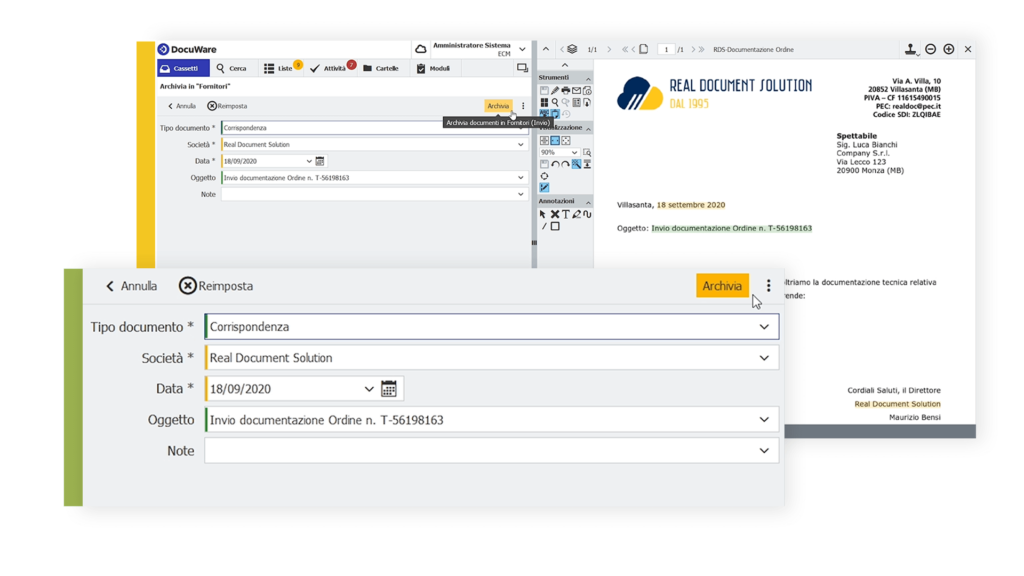The image size is (1024, 576).
Task: Click the download icon in Strumenti panel
Action: pos(587,103)
